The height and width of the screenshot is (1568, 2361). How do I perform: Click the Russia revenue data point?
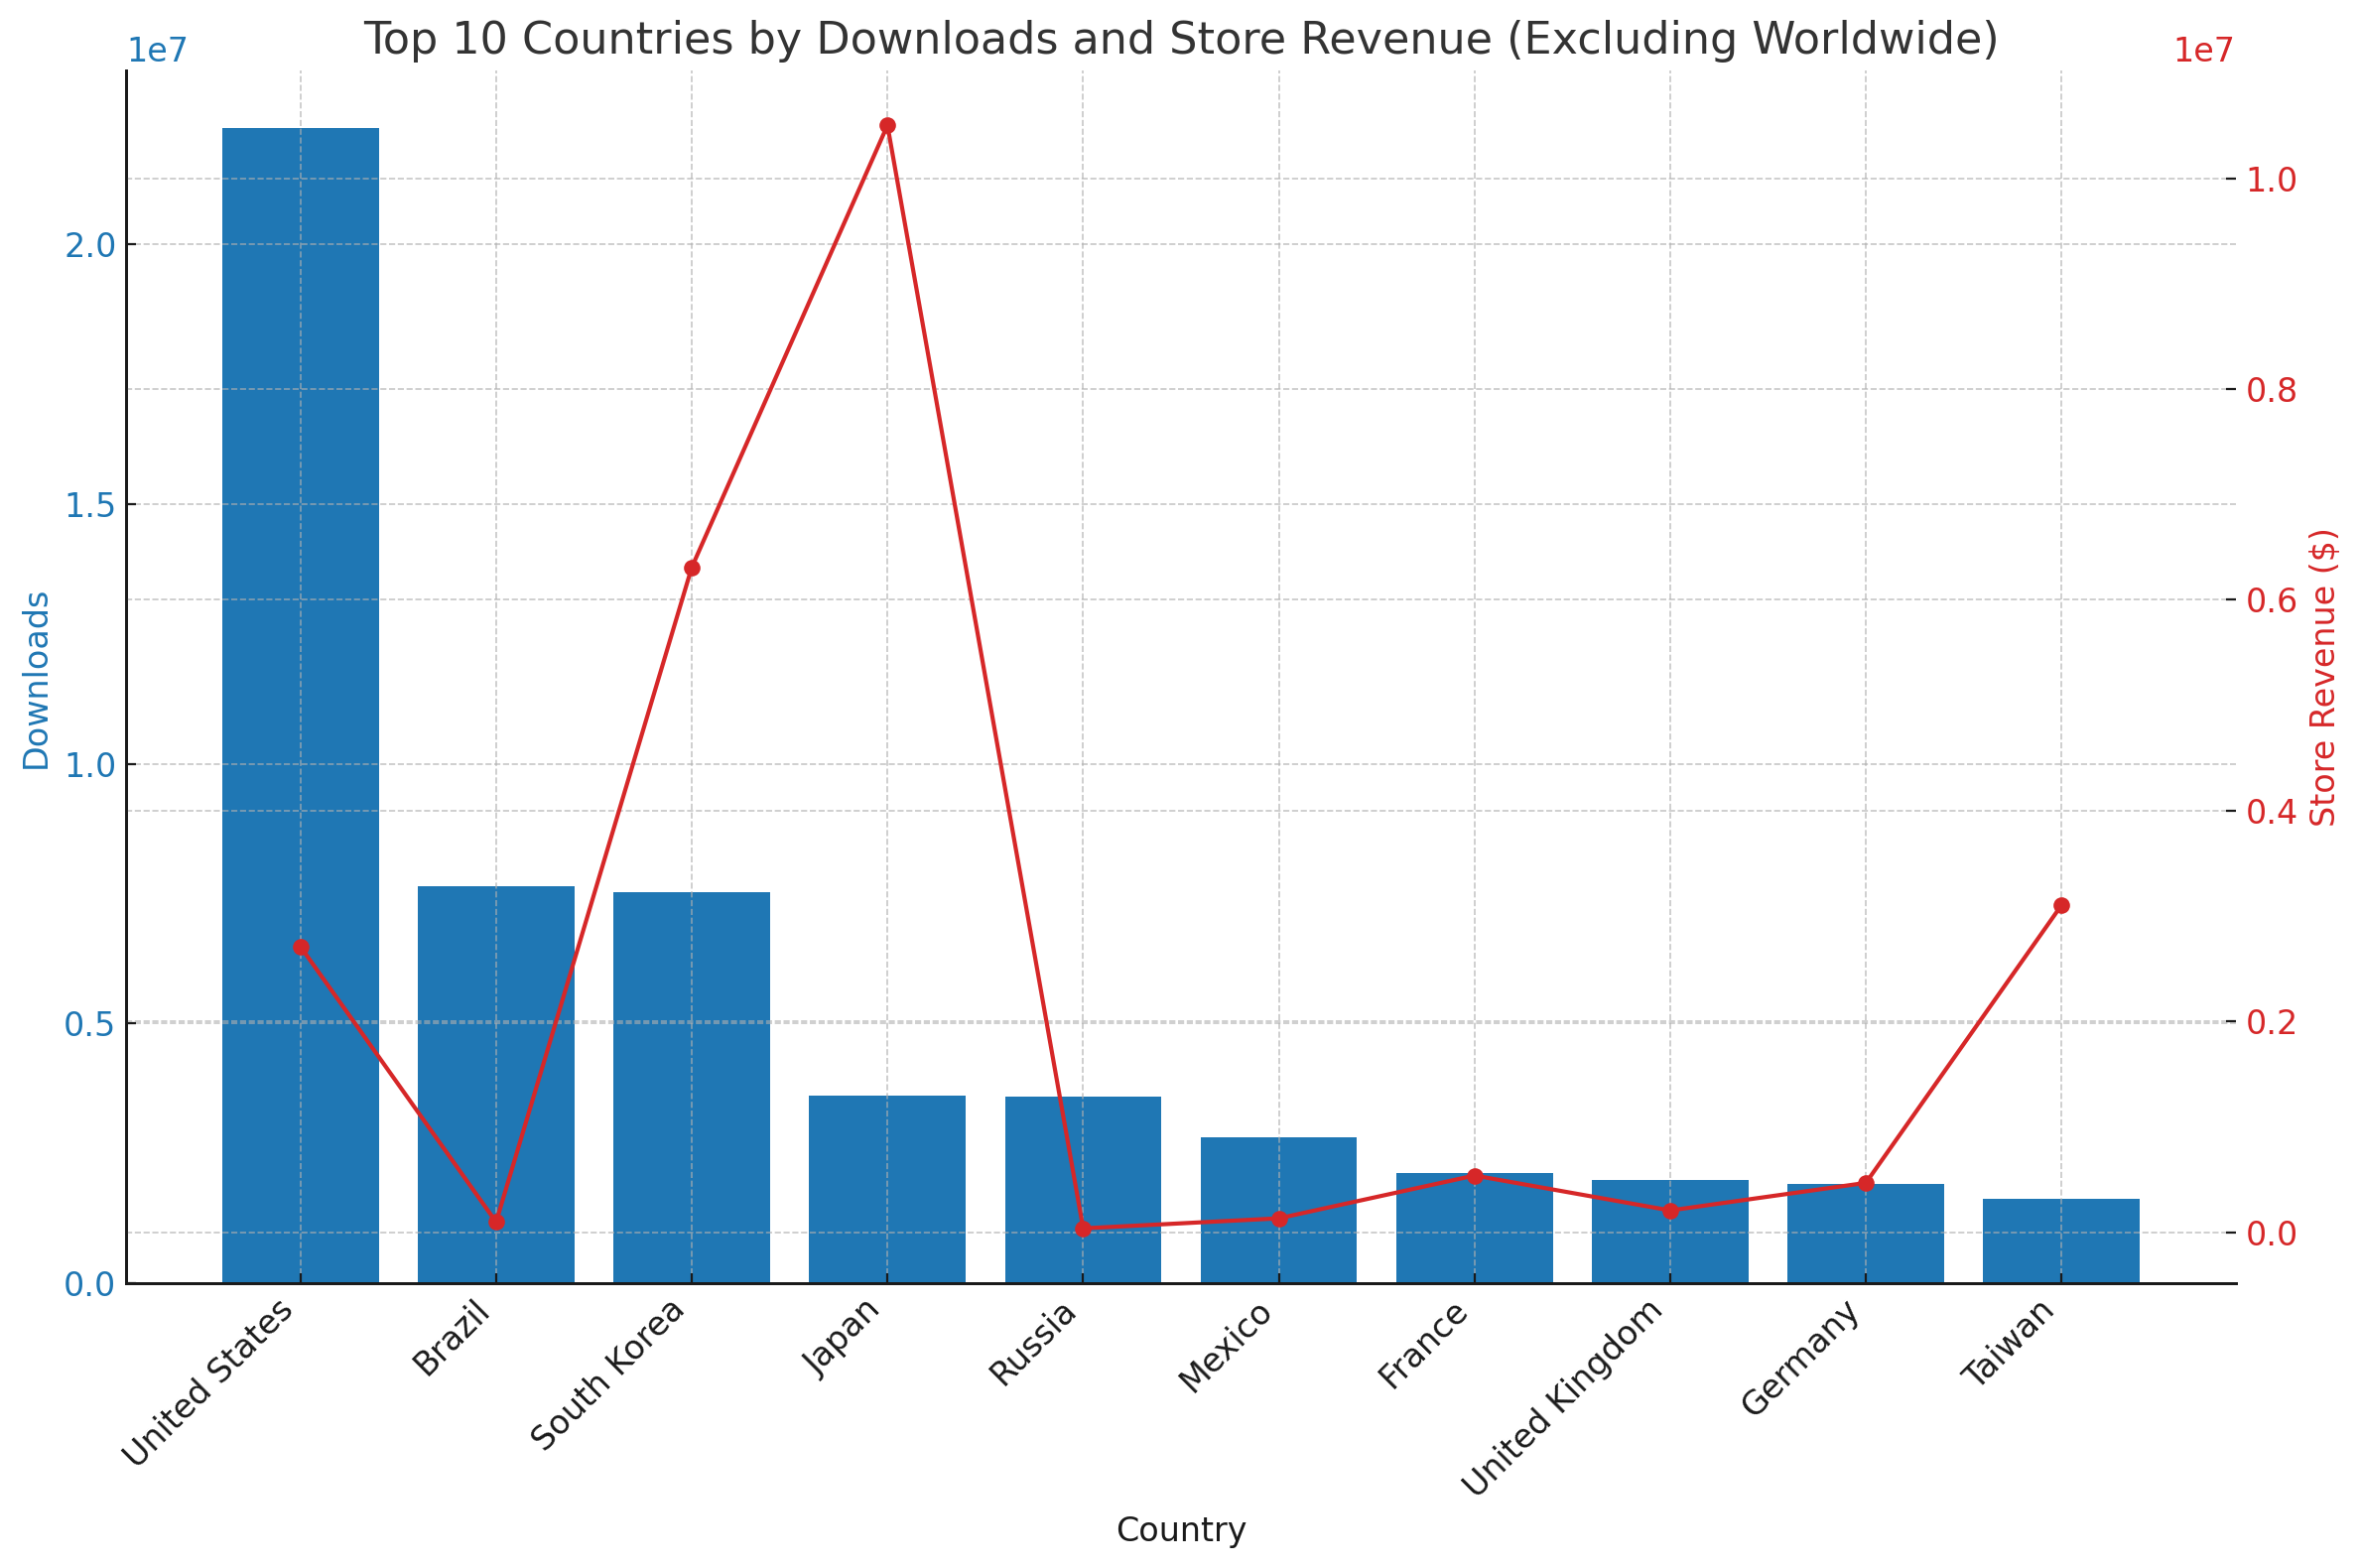point(1083,1229)
